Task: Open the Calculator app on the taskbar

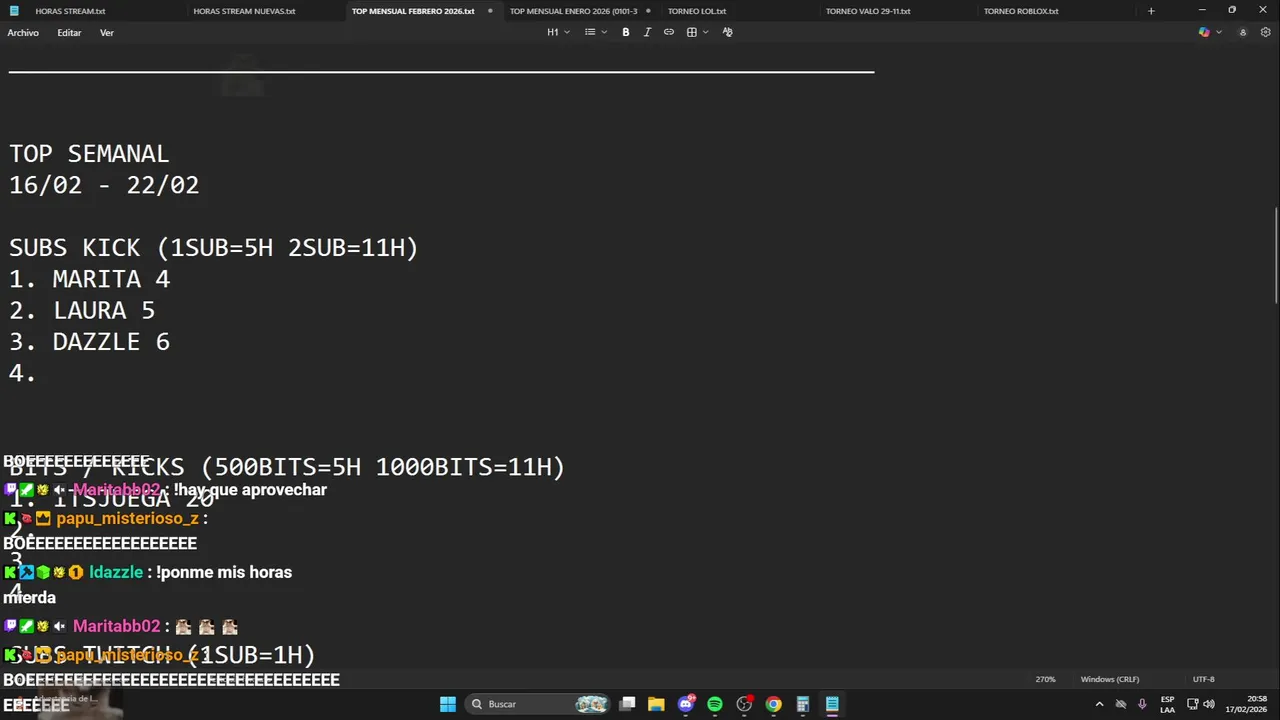Action: (x=802, y=704)
